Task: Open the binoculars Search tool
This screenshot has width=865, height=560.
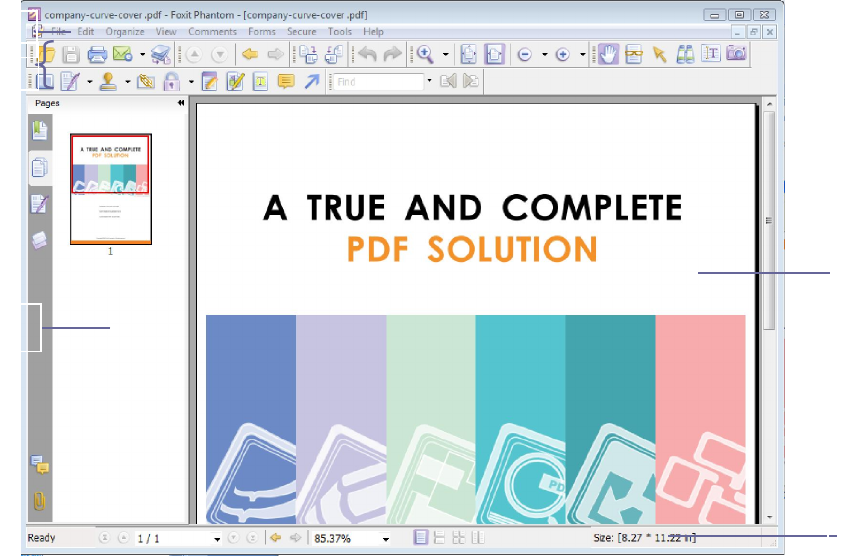Action: [685, 54]
